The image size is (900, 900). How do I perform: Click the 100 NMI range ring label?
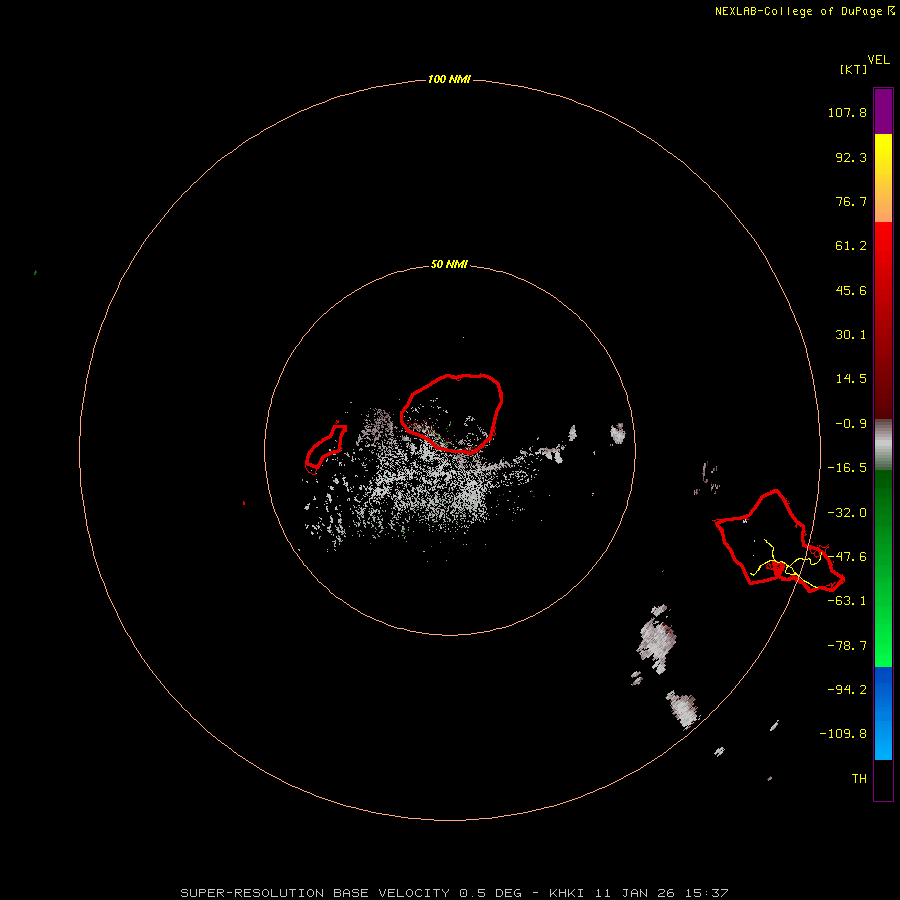click(449, 79)
